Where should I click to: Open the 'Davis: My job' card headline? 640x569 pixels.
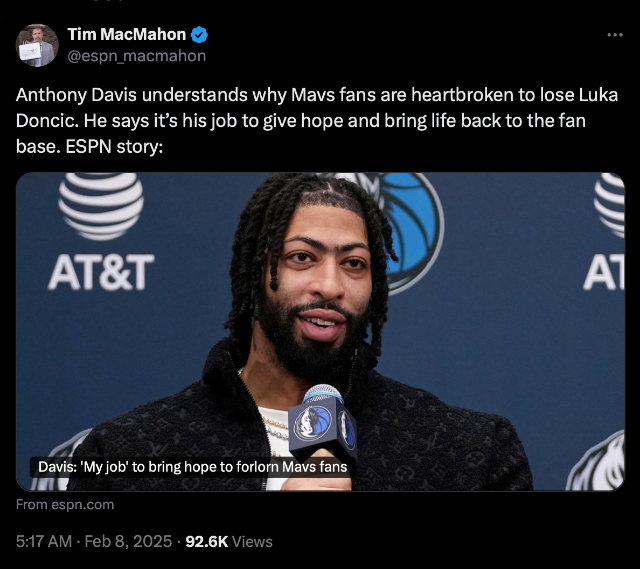point(192,467)
